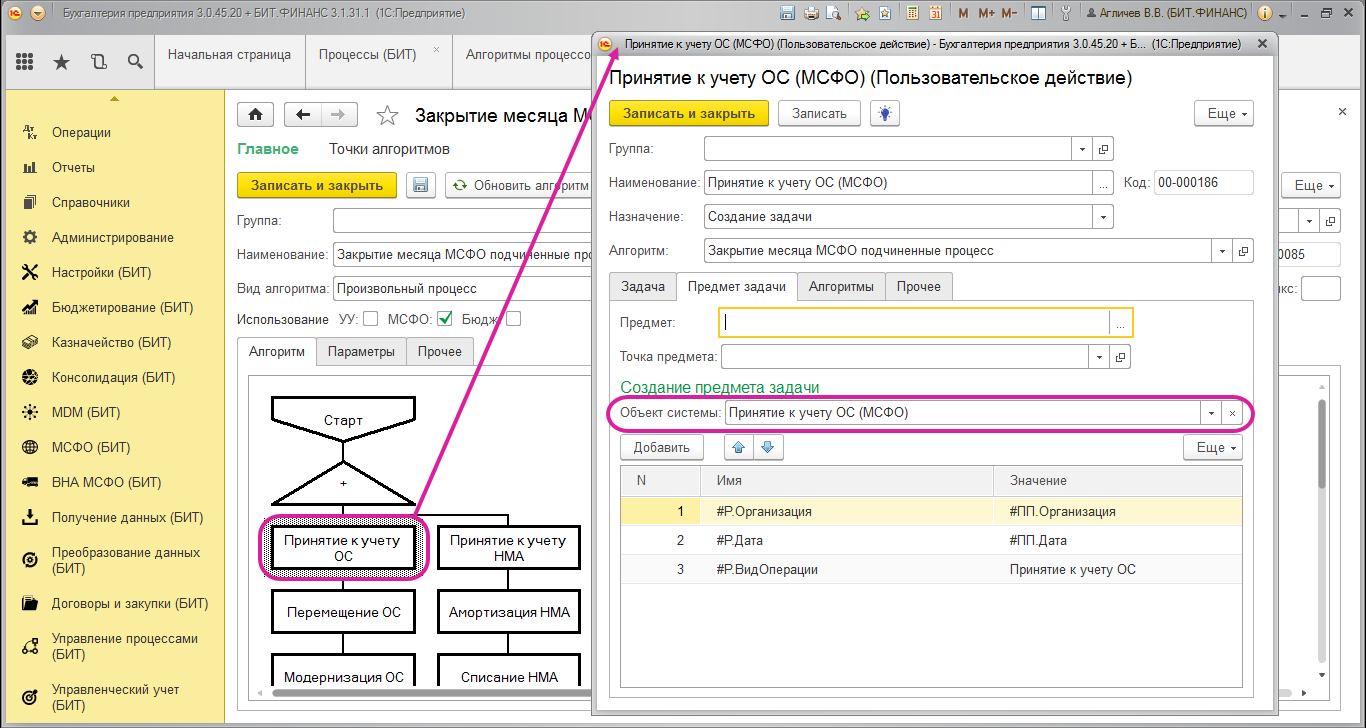Open the history icon in the top panel
Screen dimensions: 1366x728
[x=98, y=62]
